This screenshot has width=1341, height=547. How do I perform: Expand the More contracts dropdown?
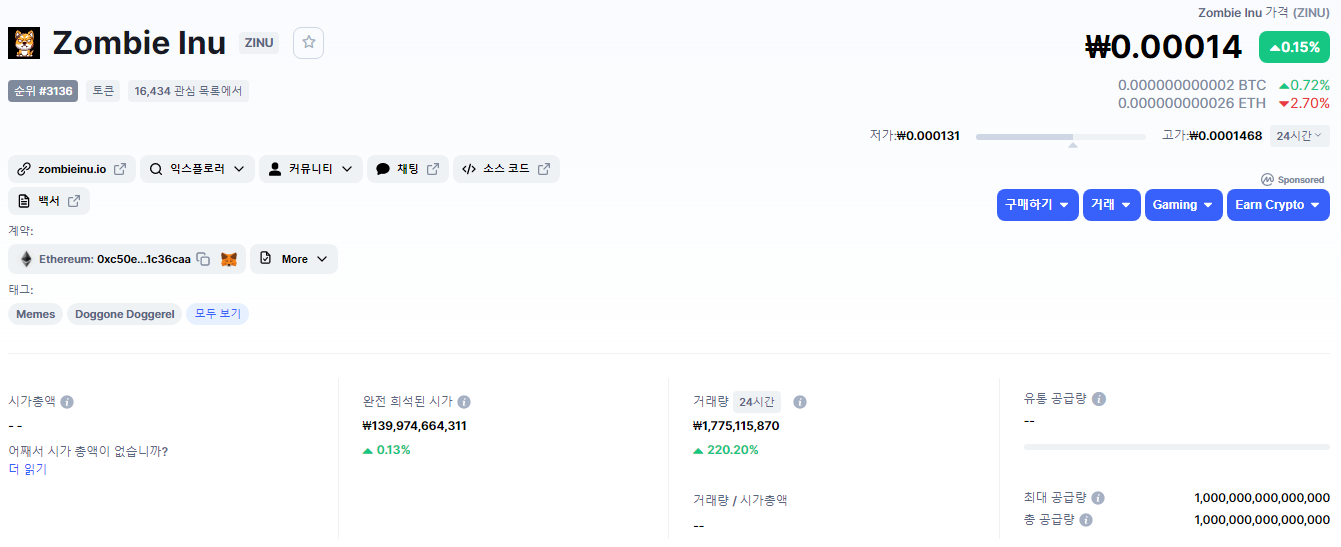(294, 259)
